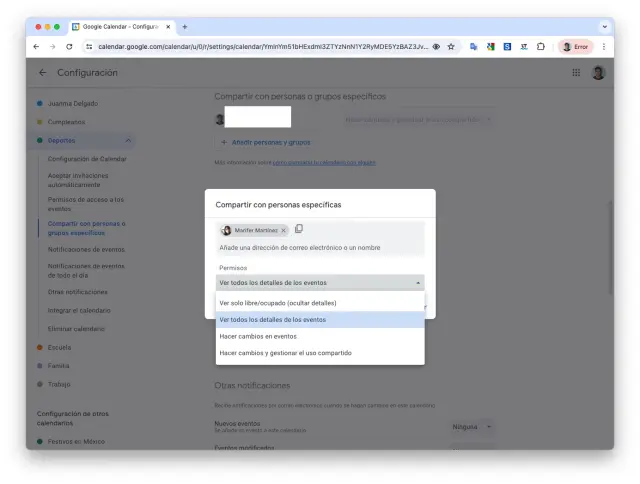This screenshot has height=484, width=640.
Task: Click the copy icon beside Marifer Martinez chip
Action: [299, 229]
